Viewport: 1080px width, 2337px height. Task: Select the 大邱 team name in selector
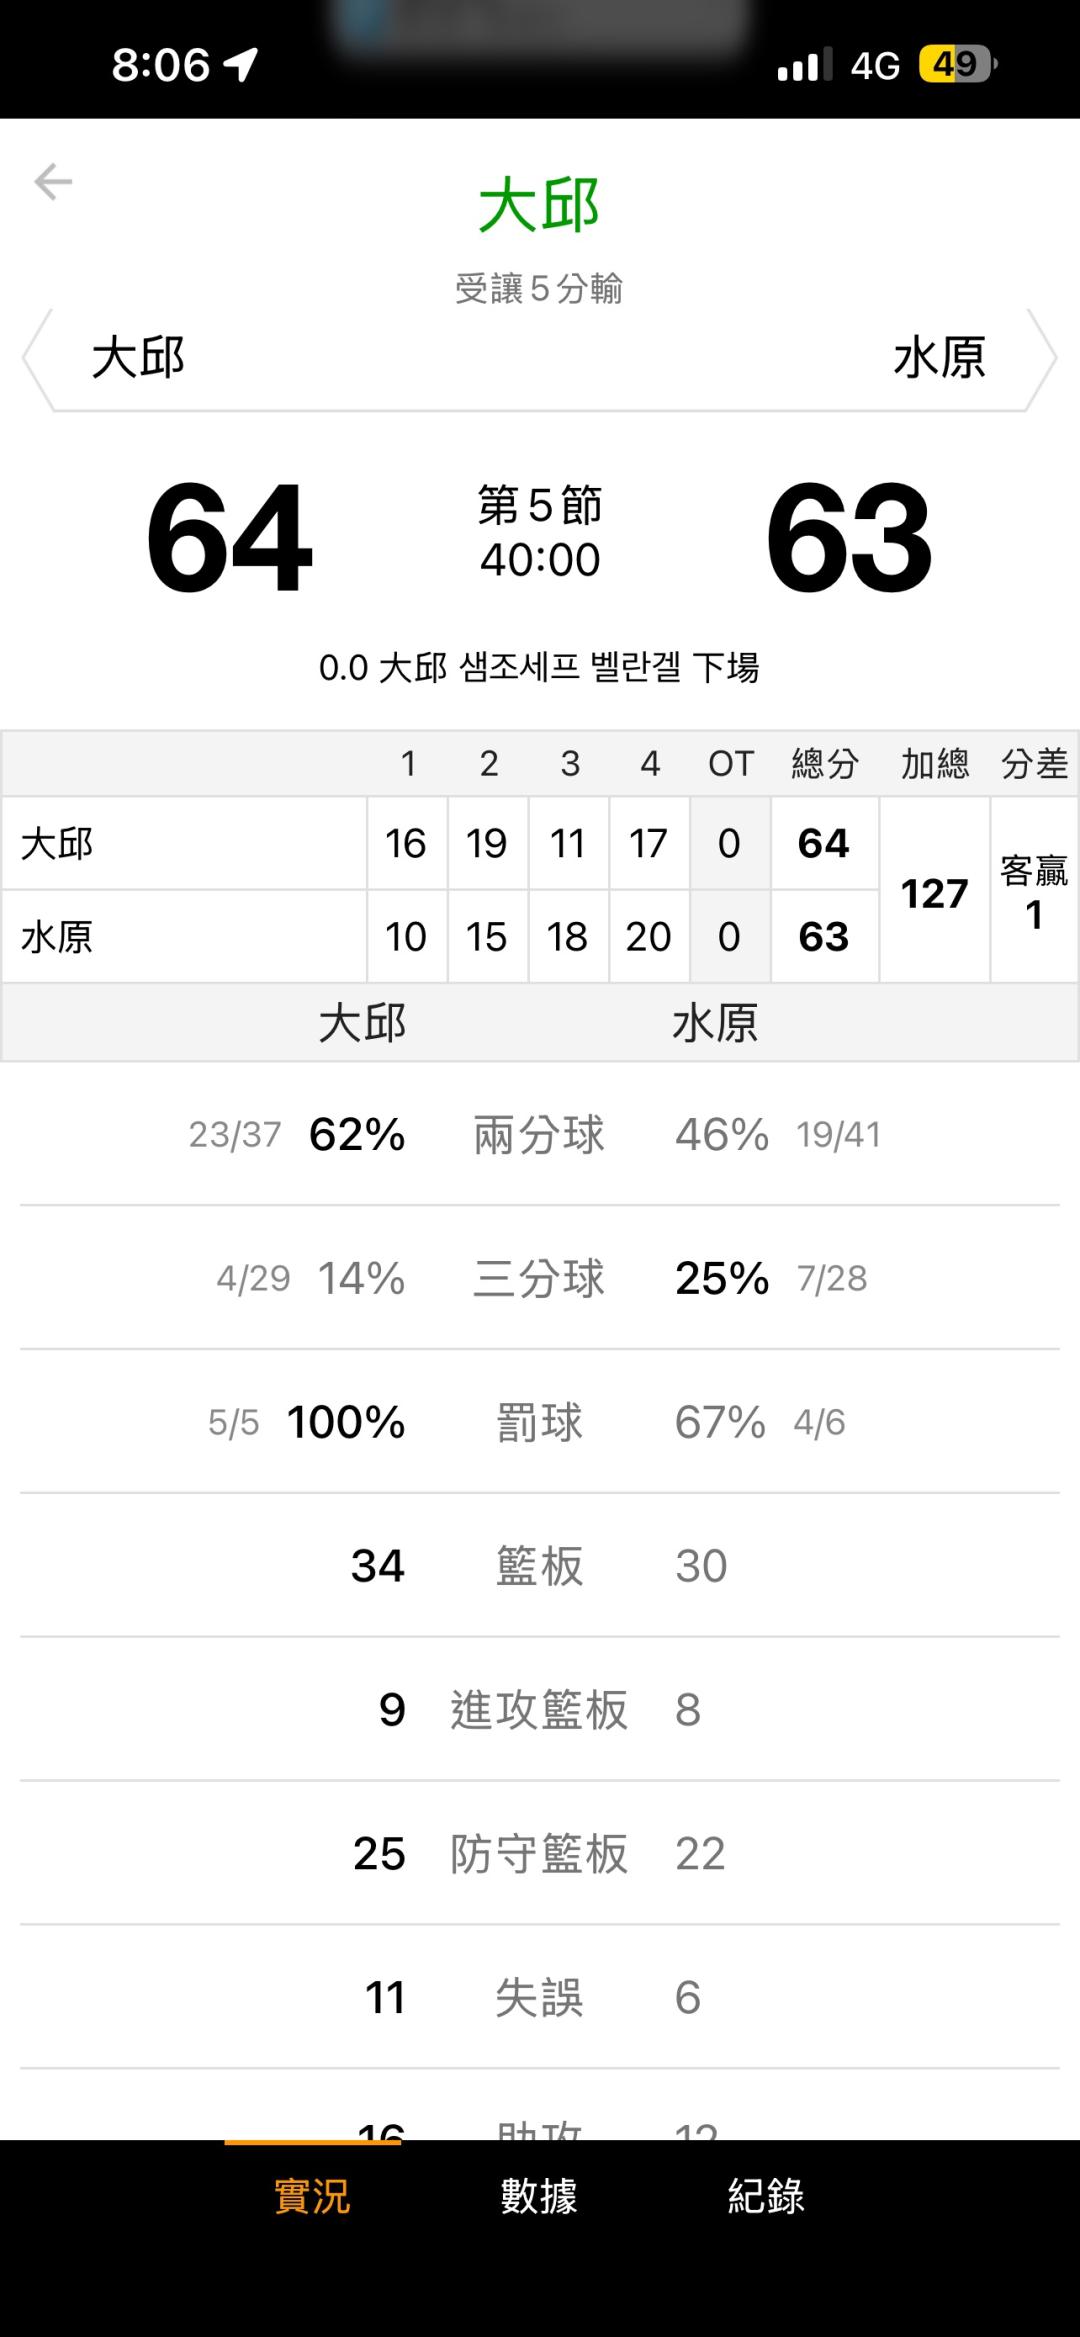coord(139,358)
